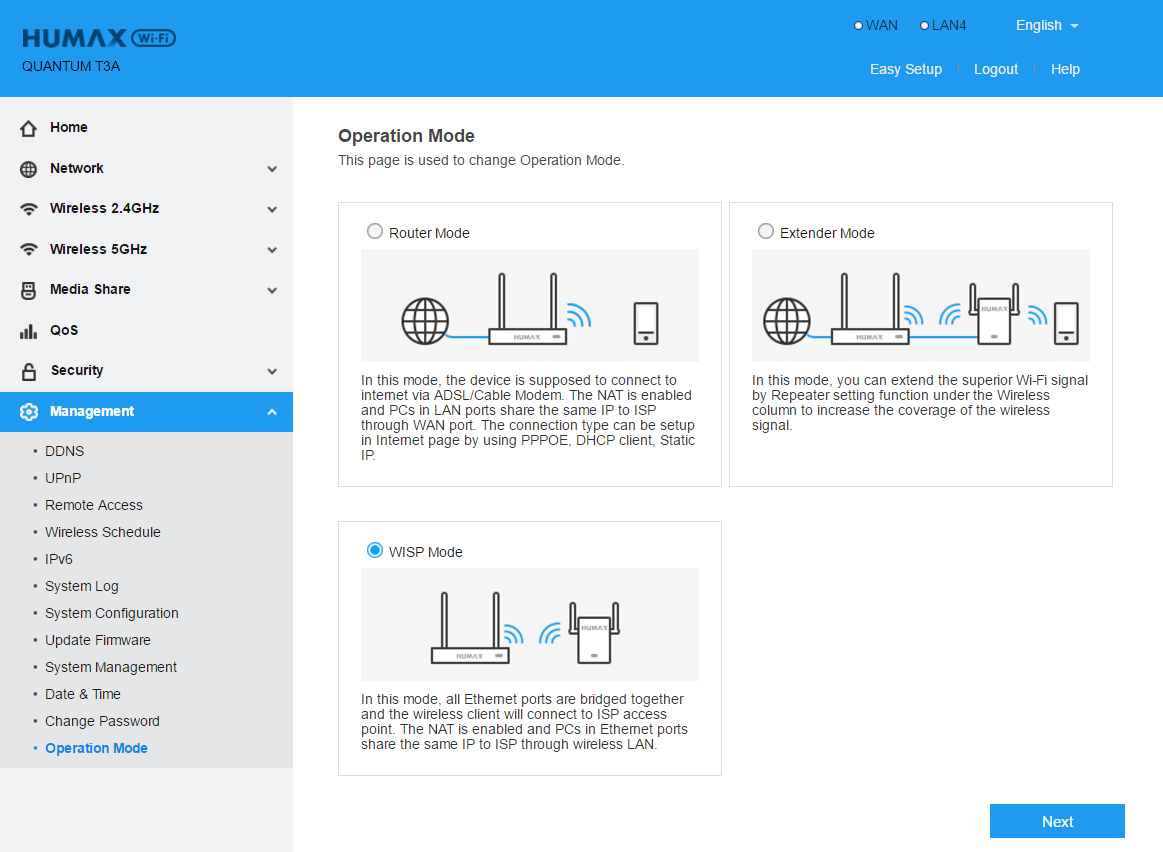
Task: Select Operation Mode submenu item
Action: pos(96,748)
